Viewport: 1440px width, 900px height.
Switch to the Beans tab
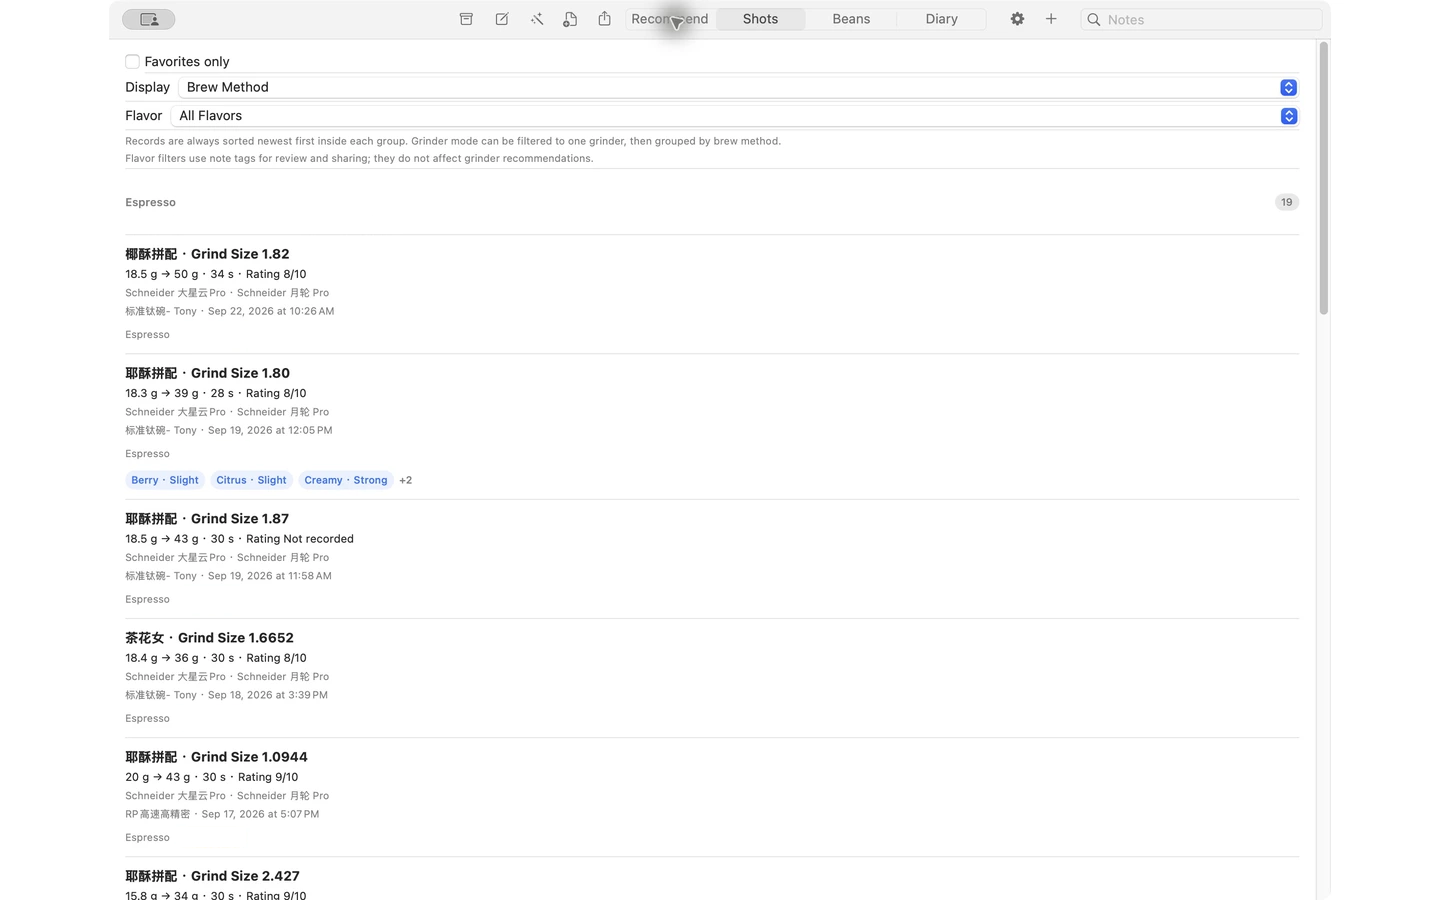click(x=851, y=19)
